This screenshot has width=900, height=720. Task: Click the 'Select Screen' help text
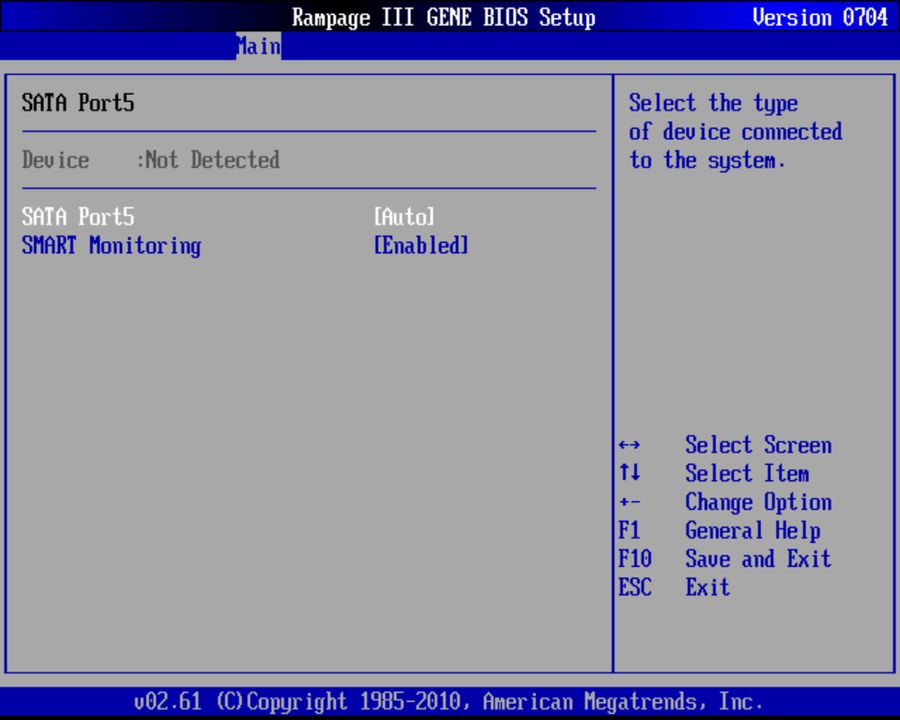pos(758,445)
